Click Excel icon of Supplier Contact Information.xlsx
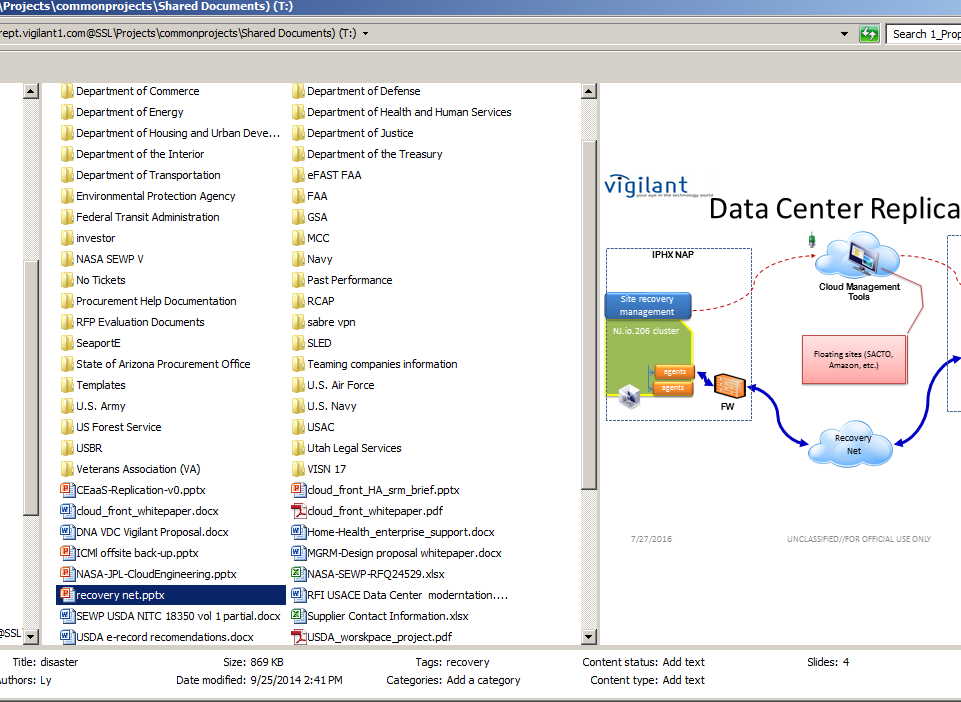 coord(298,616)
